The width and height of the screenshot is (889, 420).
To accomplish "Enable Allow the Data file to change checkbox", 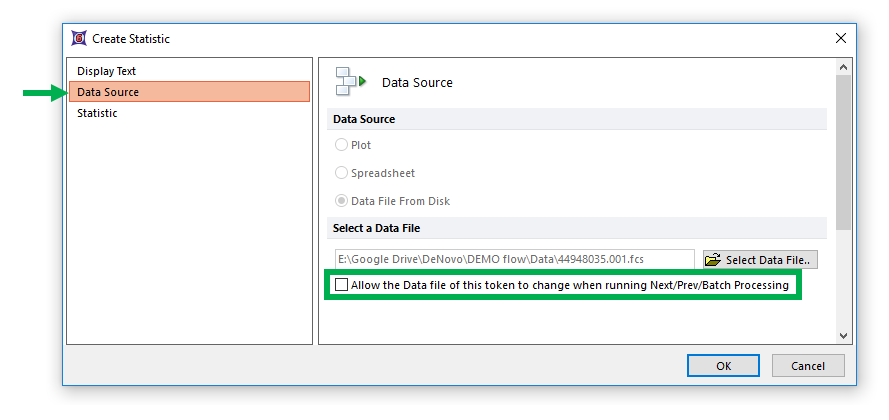I will (342, 285).
